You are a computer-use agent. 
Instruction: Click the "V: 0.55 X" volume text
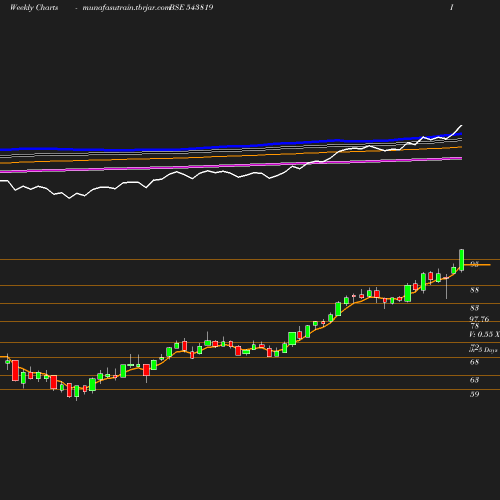point(484,334)
